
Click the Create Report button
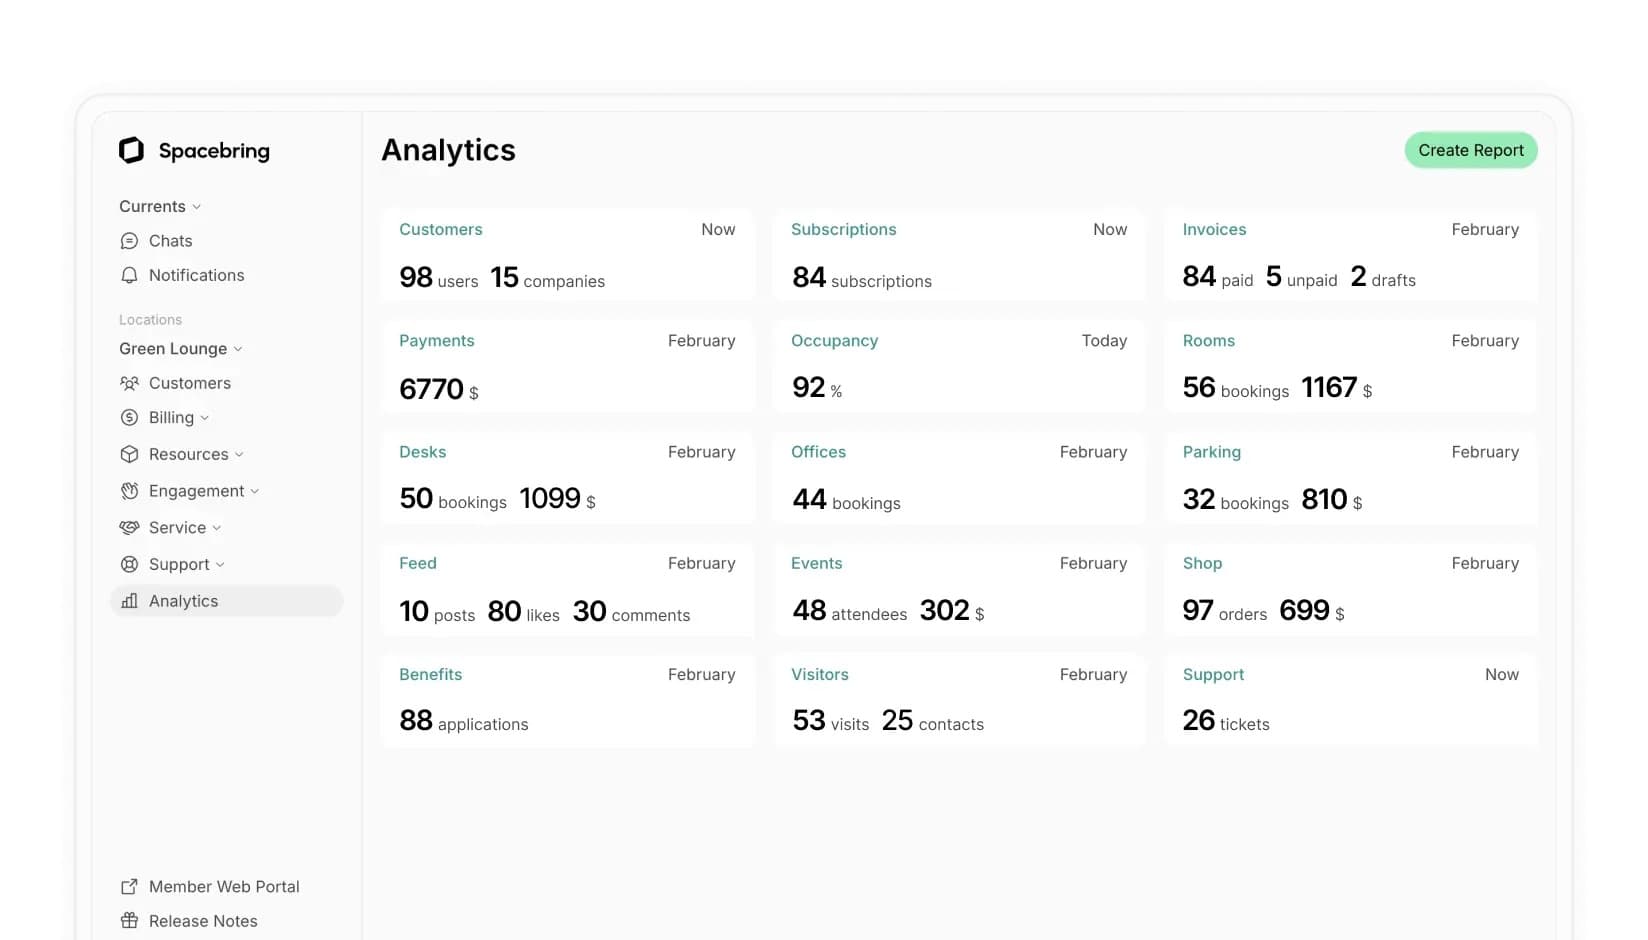point(1470,150)
